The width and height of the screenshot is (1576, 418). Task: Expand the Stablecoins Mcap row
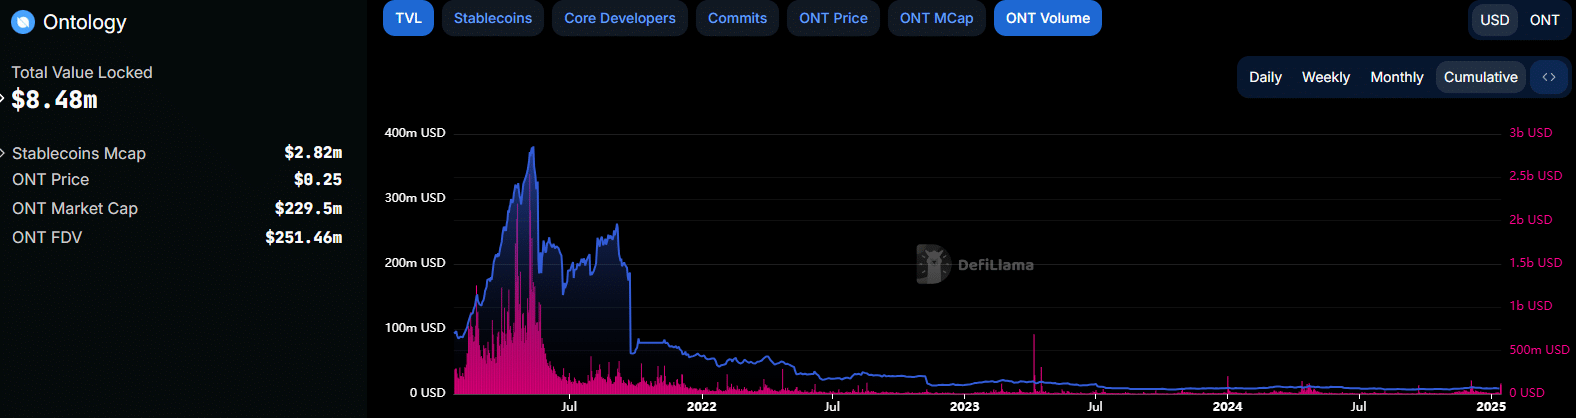(x=4, y=153)
